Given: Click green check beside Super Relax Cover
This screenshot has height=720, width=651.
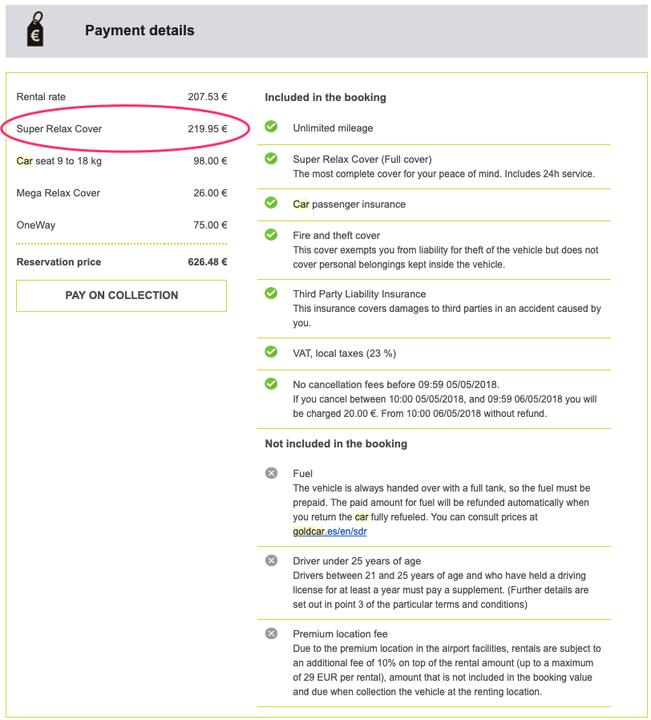Looking at the screenshot, I should click(271, 159).
